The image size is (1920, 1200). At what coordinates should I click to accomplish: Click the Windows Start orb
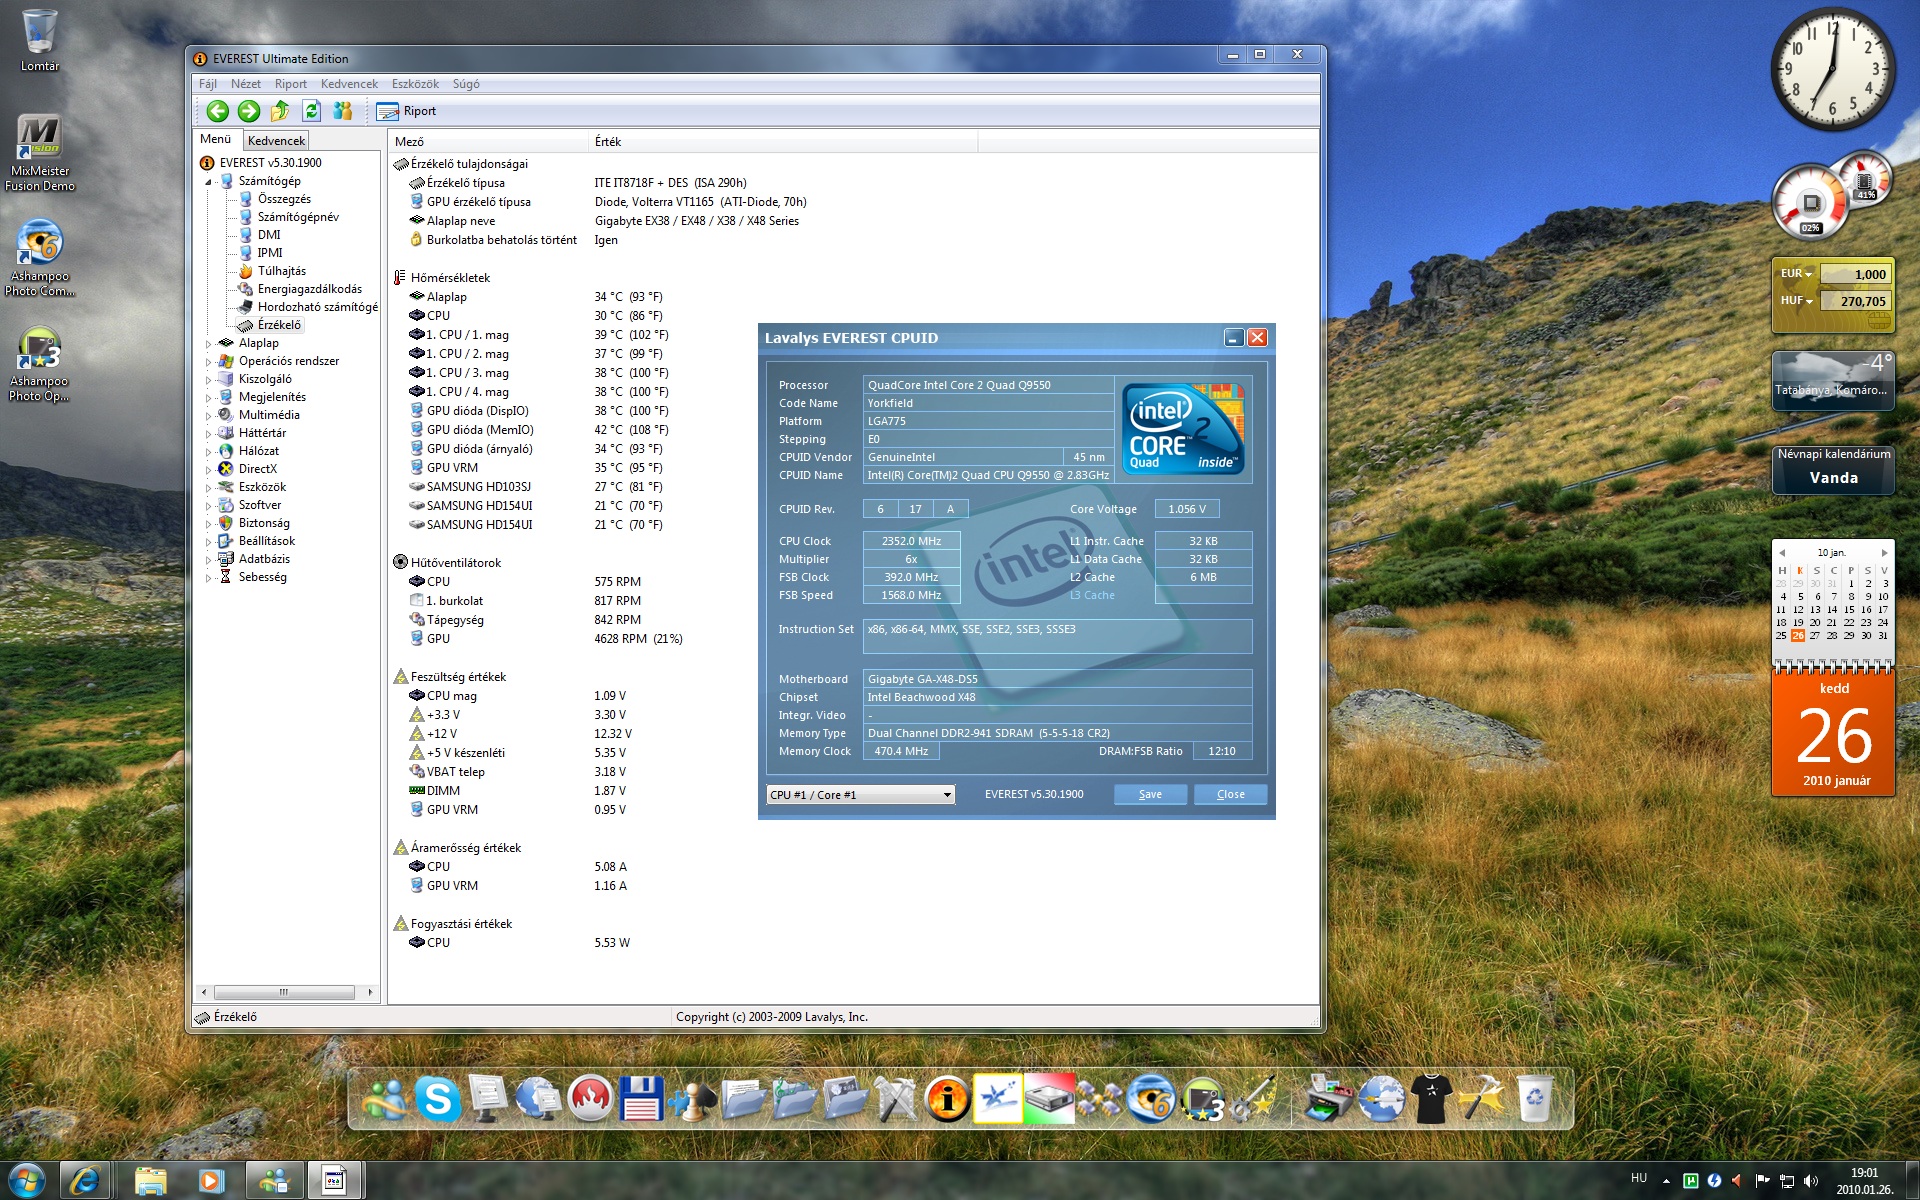tap(26, 1180)
